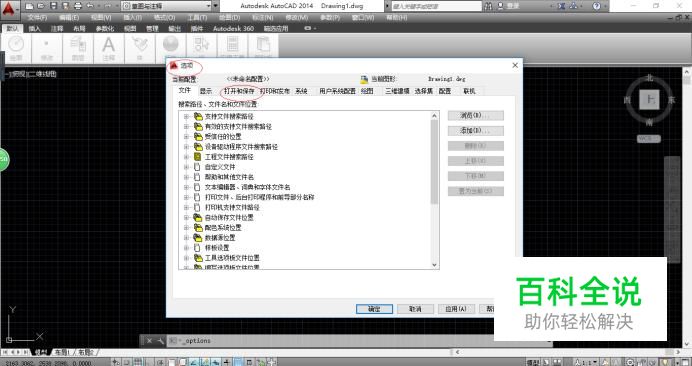Click the Autodesk Exchange X icon
692x366 pixels.
point(561,6)
